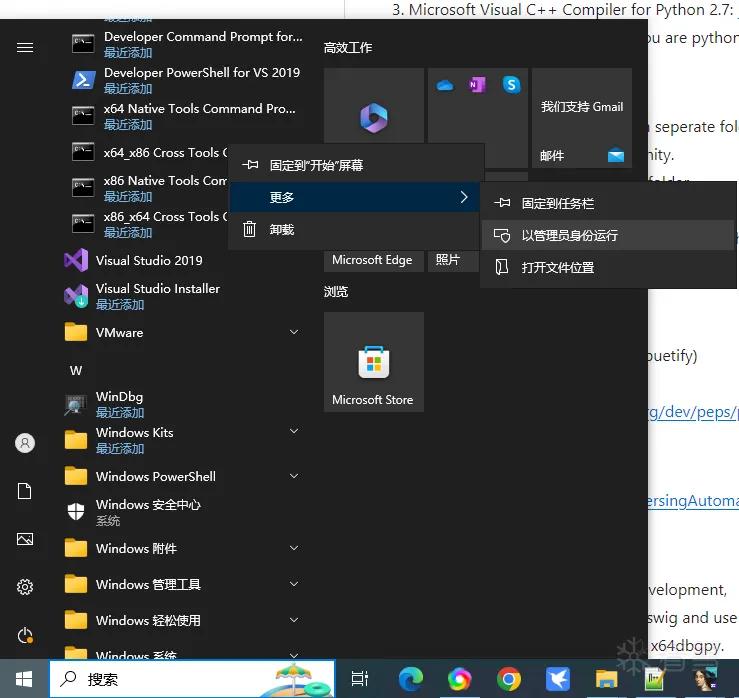The image size is (739, 698).
Task: Click the Windows Start button
Action: click(x=24, y=679)
